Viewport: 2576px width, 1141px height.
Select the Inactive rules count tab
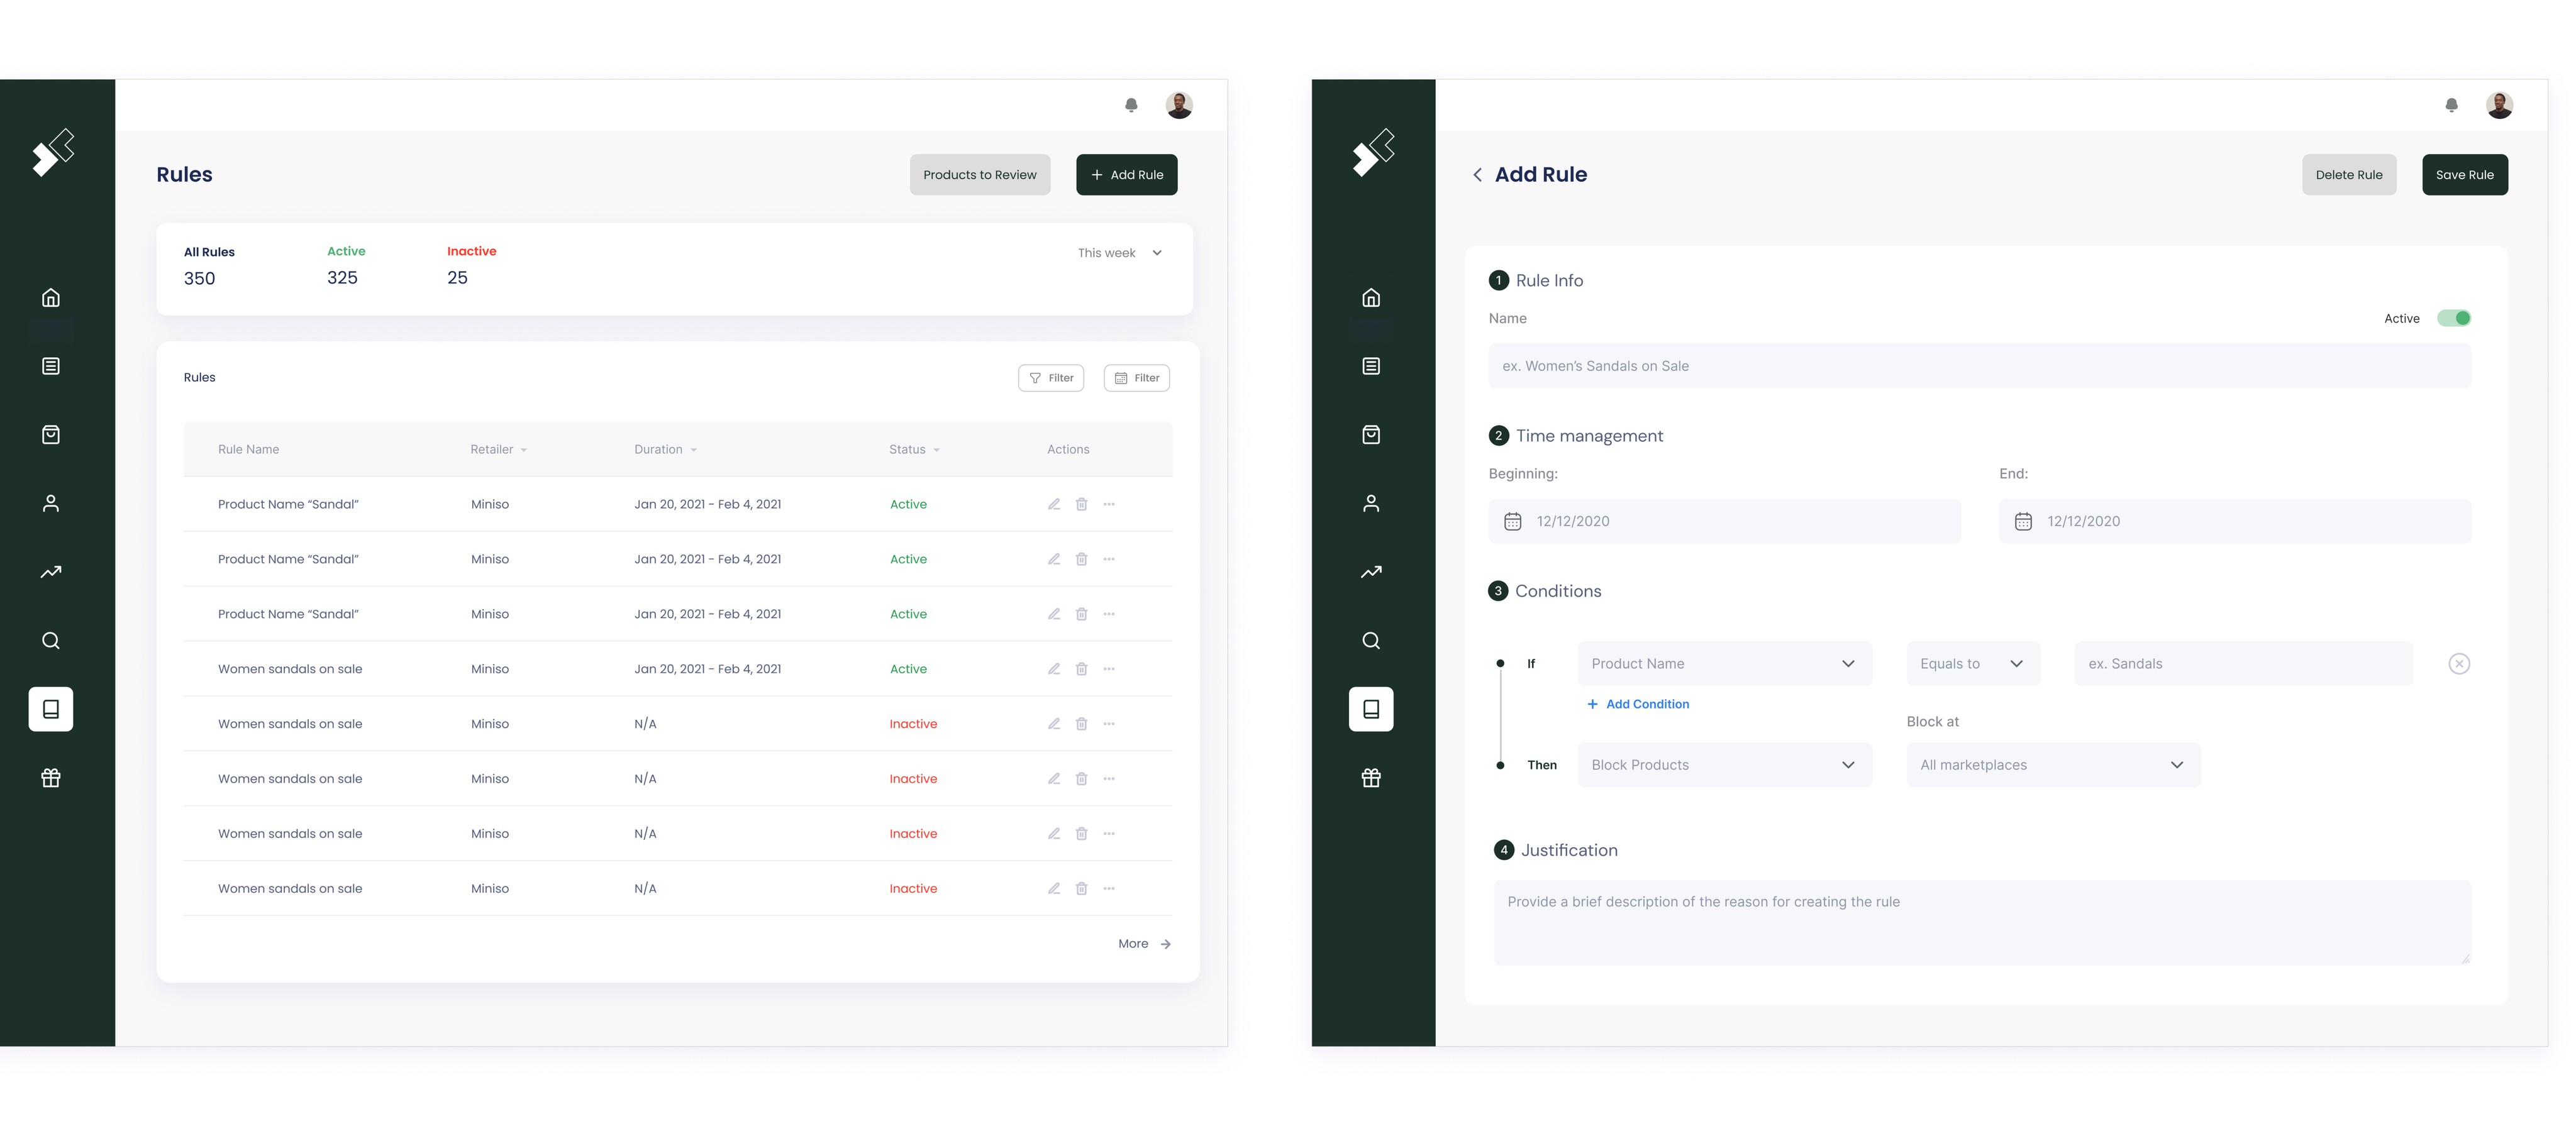click(x=471, y=266)
